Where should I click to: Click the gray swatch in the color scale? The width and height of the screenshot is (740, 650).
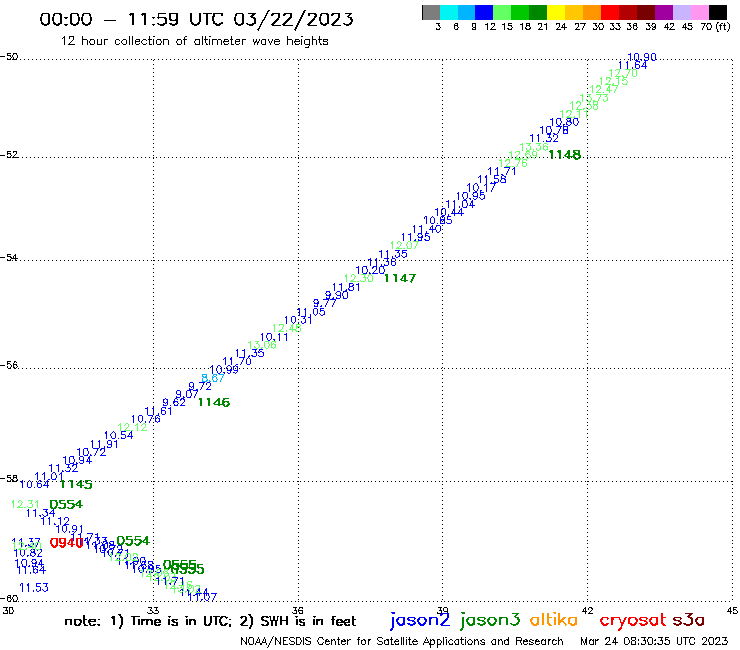point(431,12)
